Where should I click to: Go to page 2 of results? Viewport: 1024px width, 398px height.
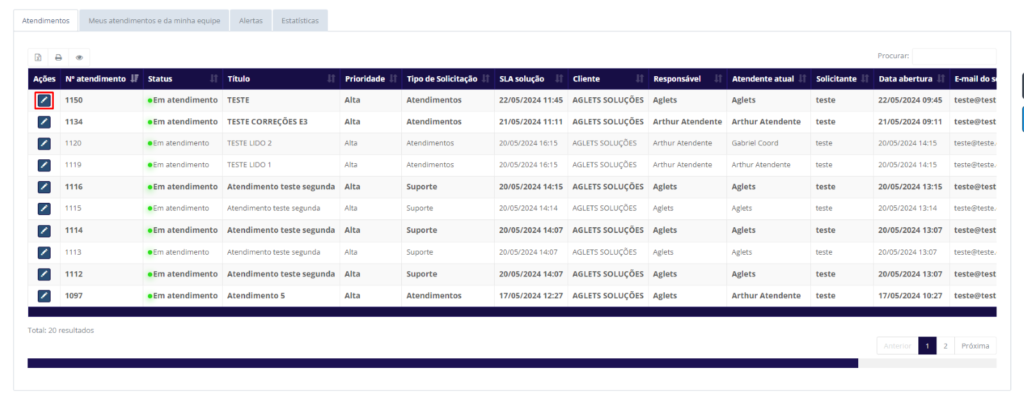(945, 346)
